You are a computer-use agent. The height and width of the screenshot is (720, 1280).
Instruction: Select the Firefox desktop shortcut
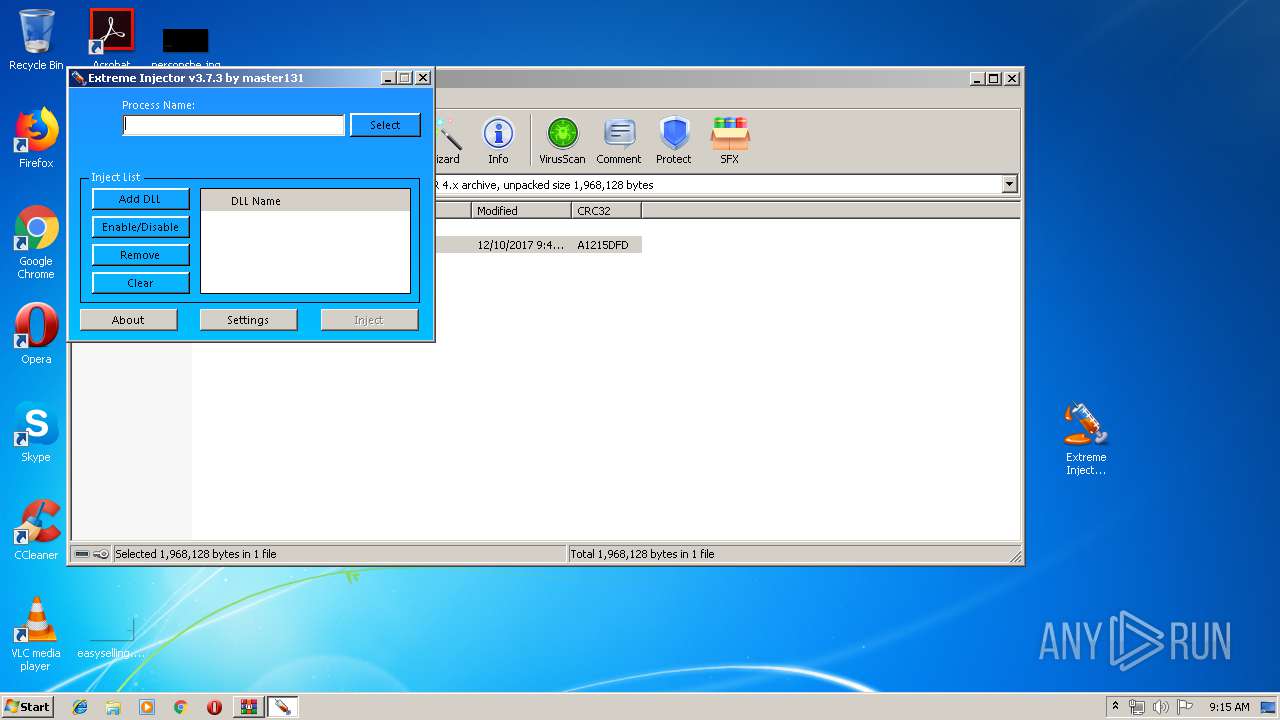coord(36,138)
